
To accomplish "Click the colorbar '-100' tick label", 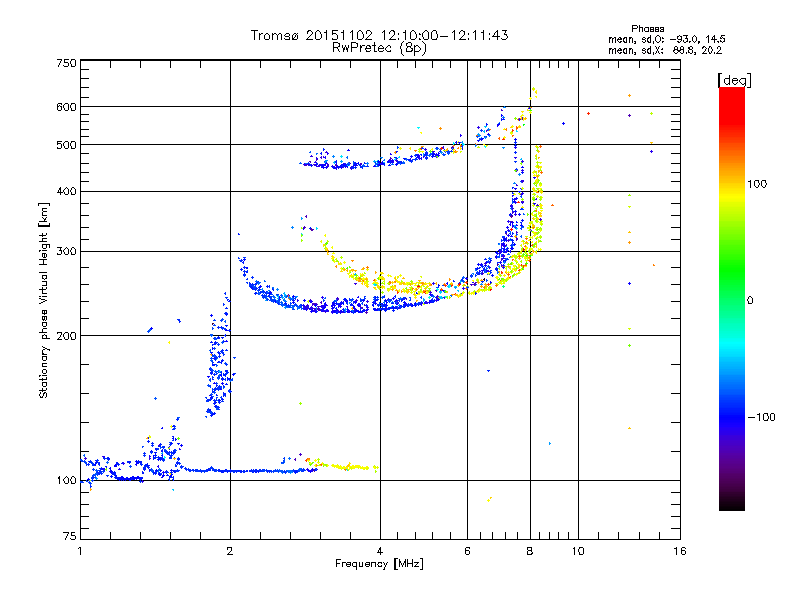I will pos(761,417).
